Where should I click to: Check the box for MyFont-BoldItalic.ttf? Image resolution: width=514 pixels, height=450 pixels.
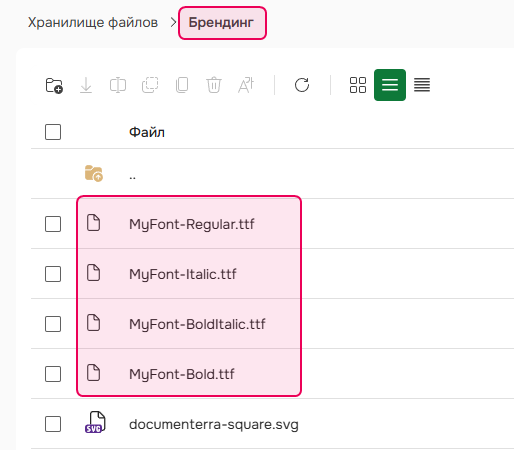(x=53, y=324)
